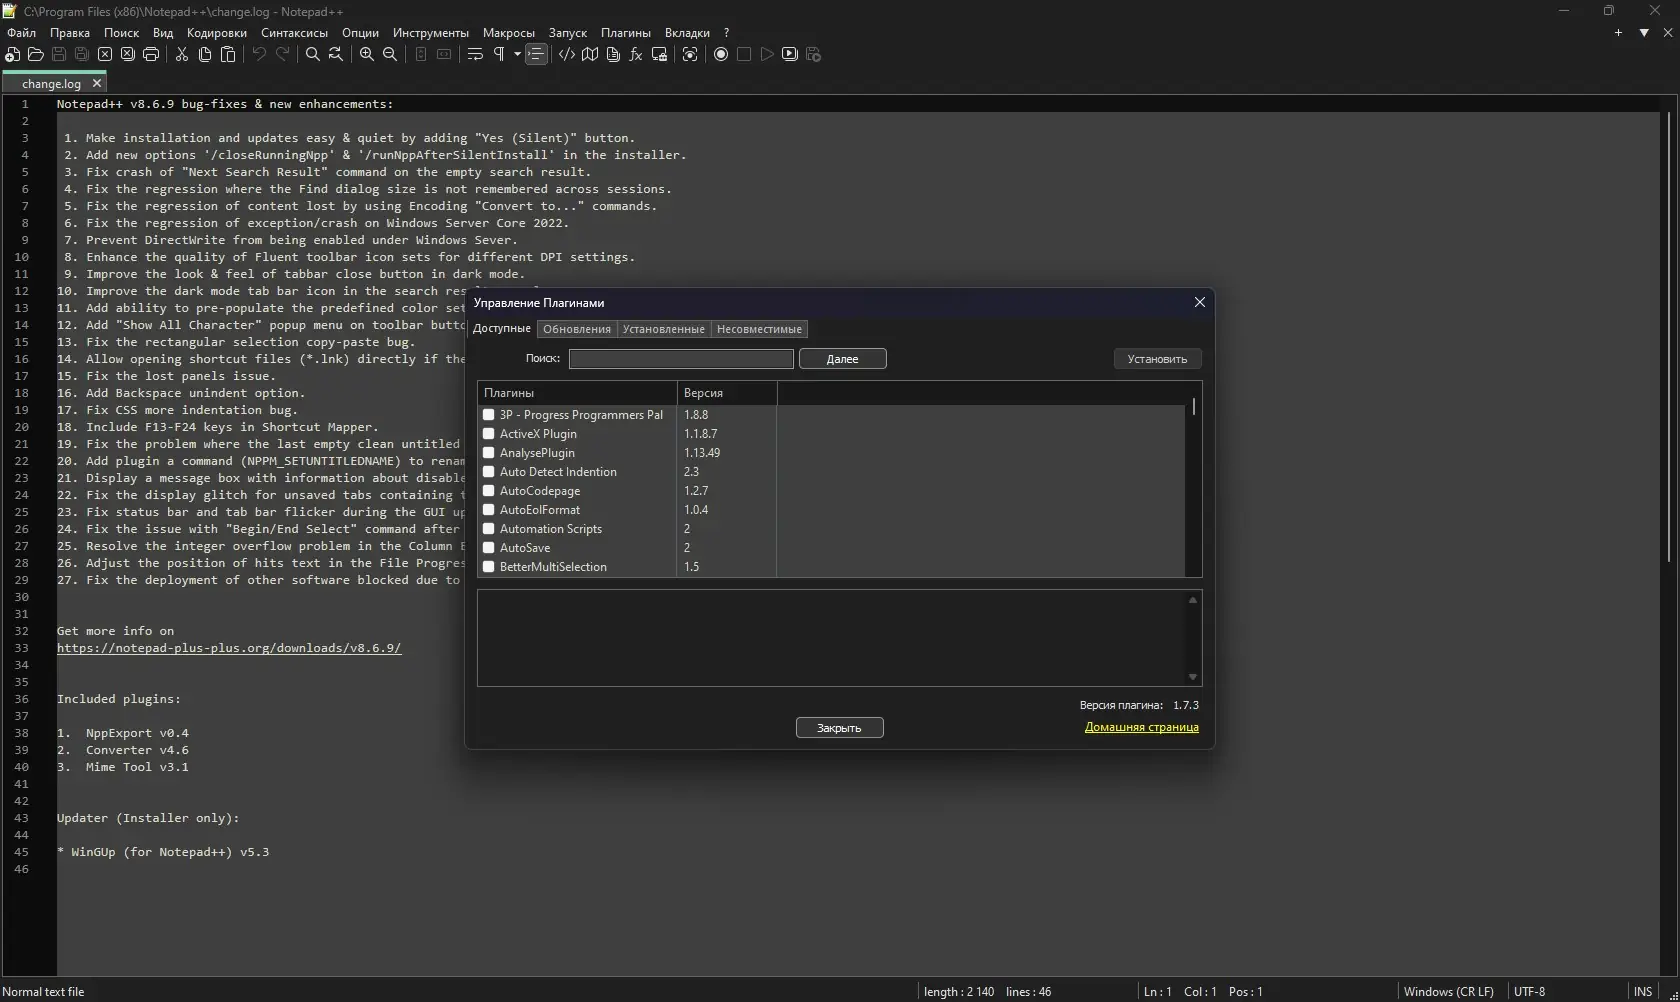Open the Show All Characters dropdown arrow
1680x1002 pixels.
point(516,55)
